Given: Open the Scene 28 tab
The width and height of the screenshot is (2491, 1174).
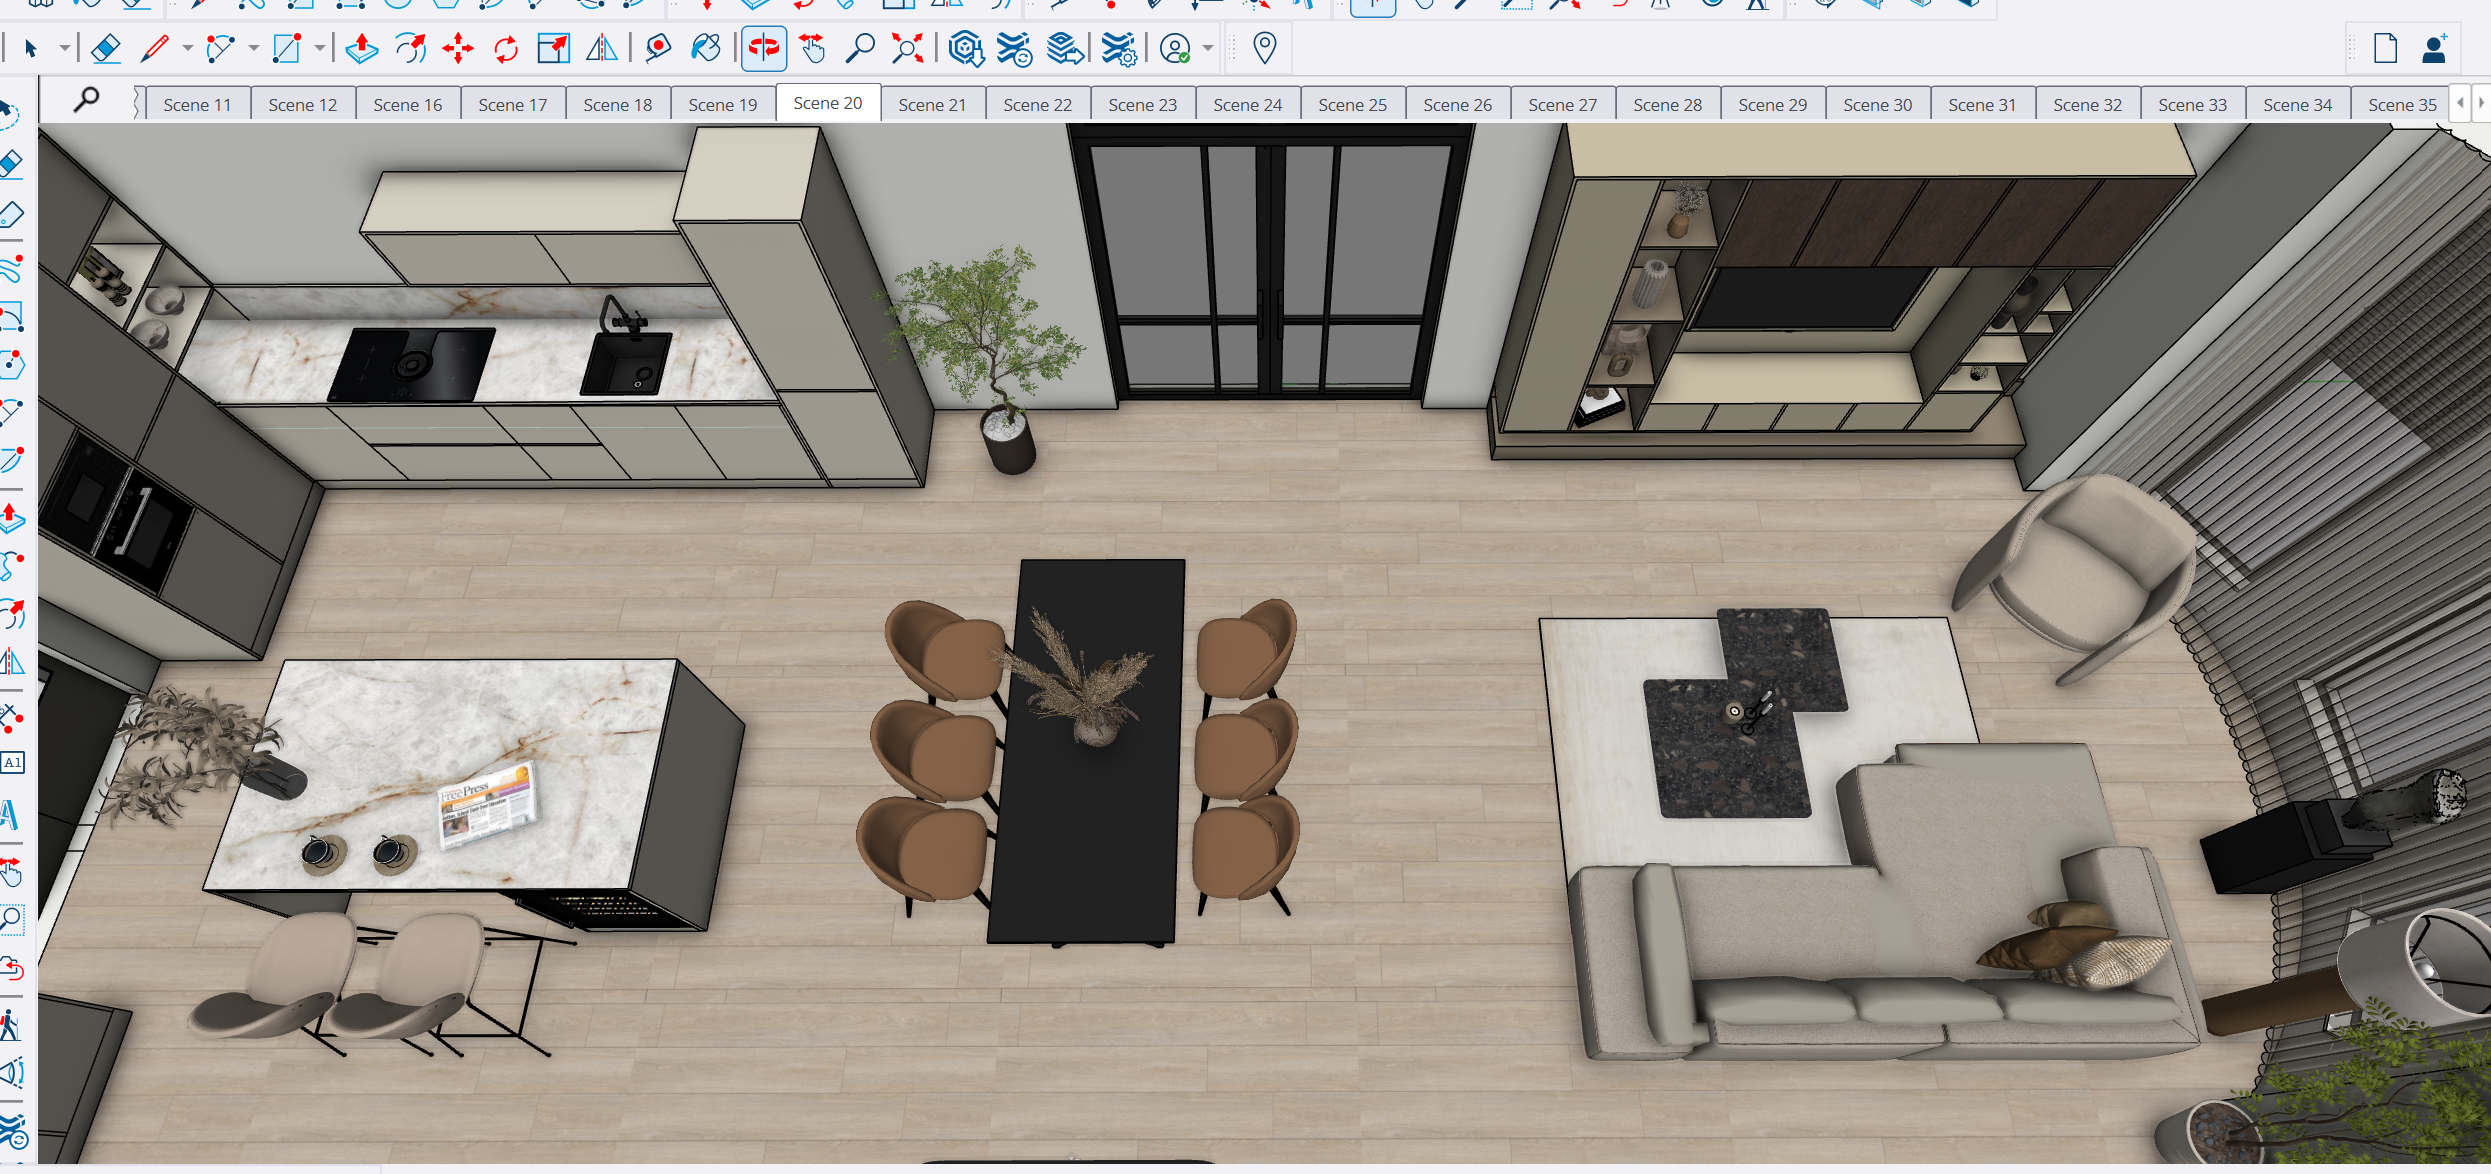Looking at the screenshot, I should click(x=1666, y=105).
